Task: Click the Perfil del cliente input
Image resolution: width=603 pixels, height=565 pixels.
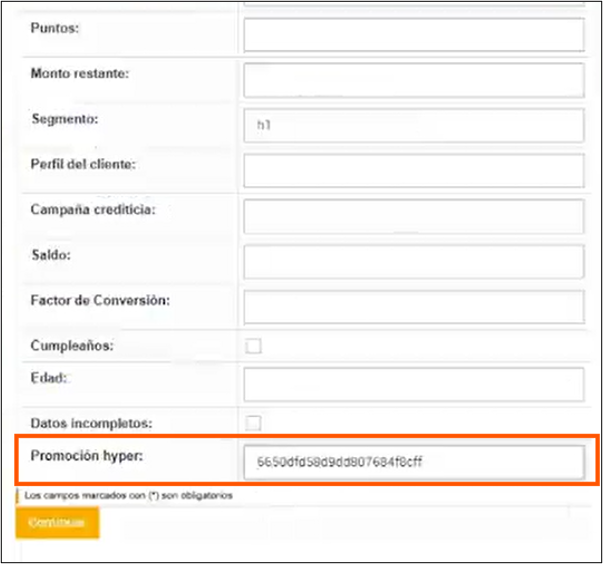Action: pos(413,170)
